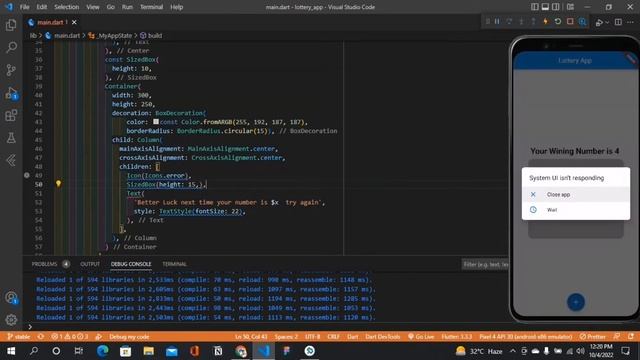This screenshot has width=640, height=360.
Task: Click the Pixel 4 emulator device in status bar
Action: [x=526, y=337]
